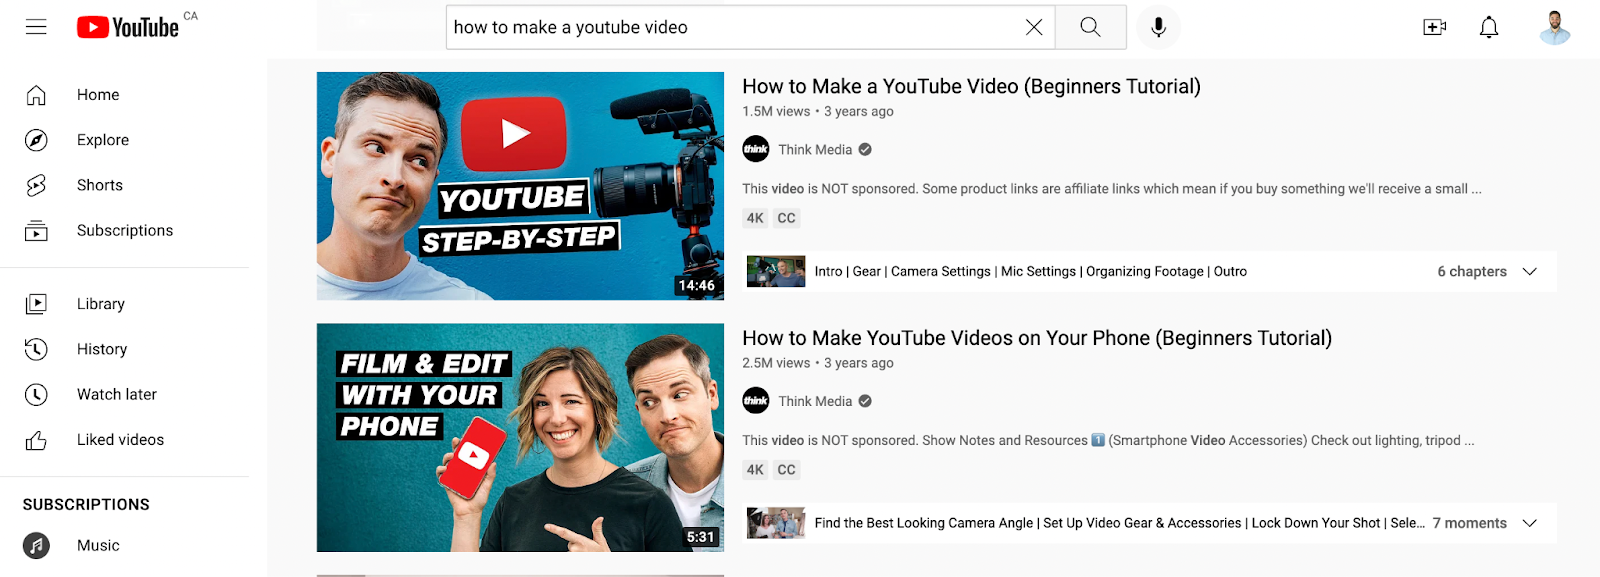Viewport: 1600px width, 577px height.
Task: Click the History clock icon
Action: tap(36, 349)
